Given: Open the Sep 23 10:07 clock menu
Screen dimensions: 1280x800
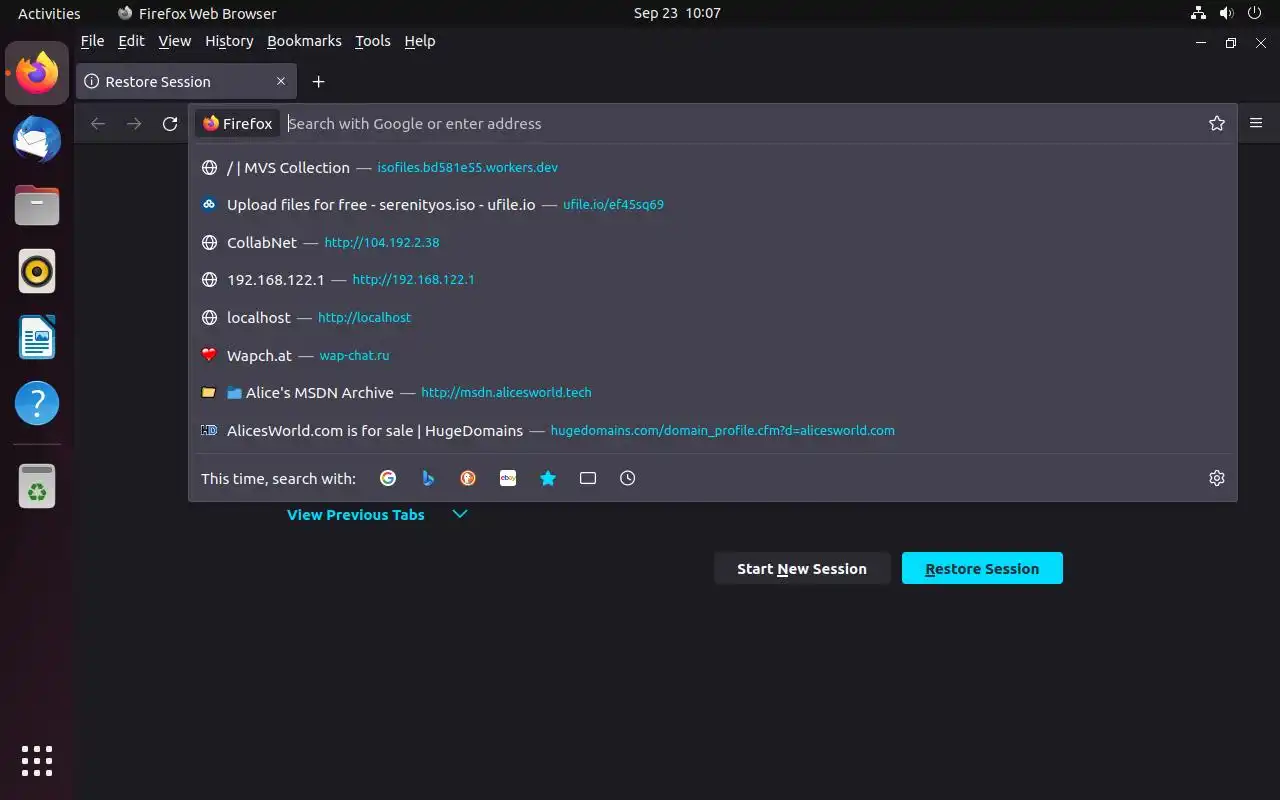Looking at the screenshot, I should (677, 13).
